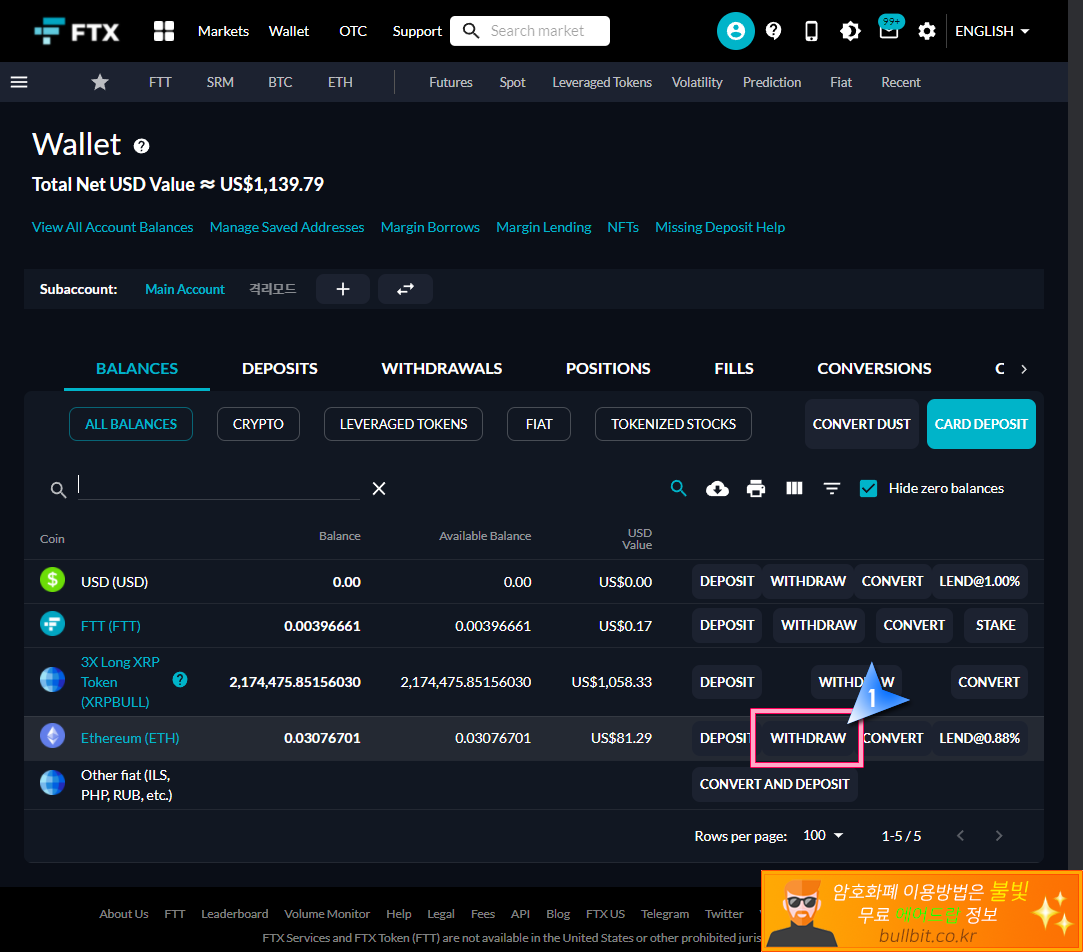Download balances with the cloud download icon

click(718, 489)
